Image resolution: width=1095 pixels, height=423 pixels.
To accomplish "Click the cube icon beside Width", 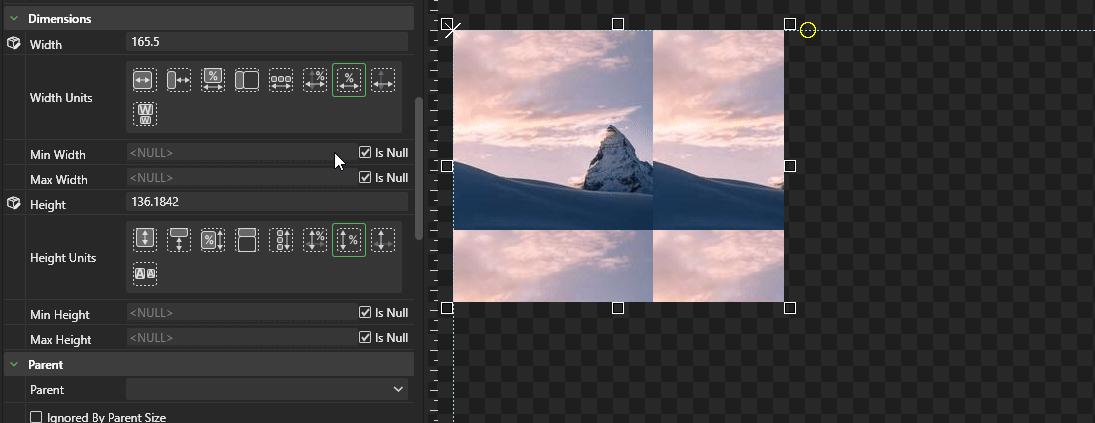I will point(13,43).
